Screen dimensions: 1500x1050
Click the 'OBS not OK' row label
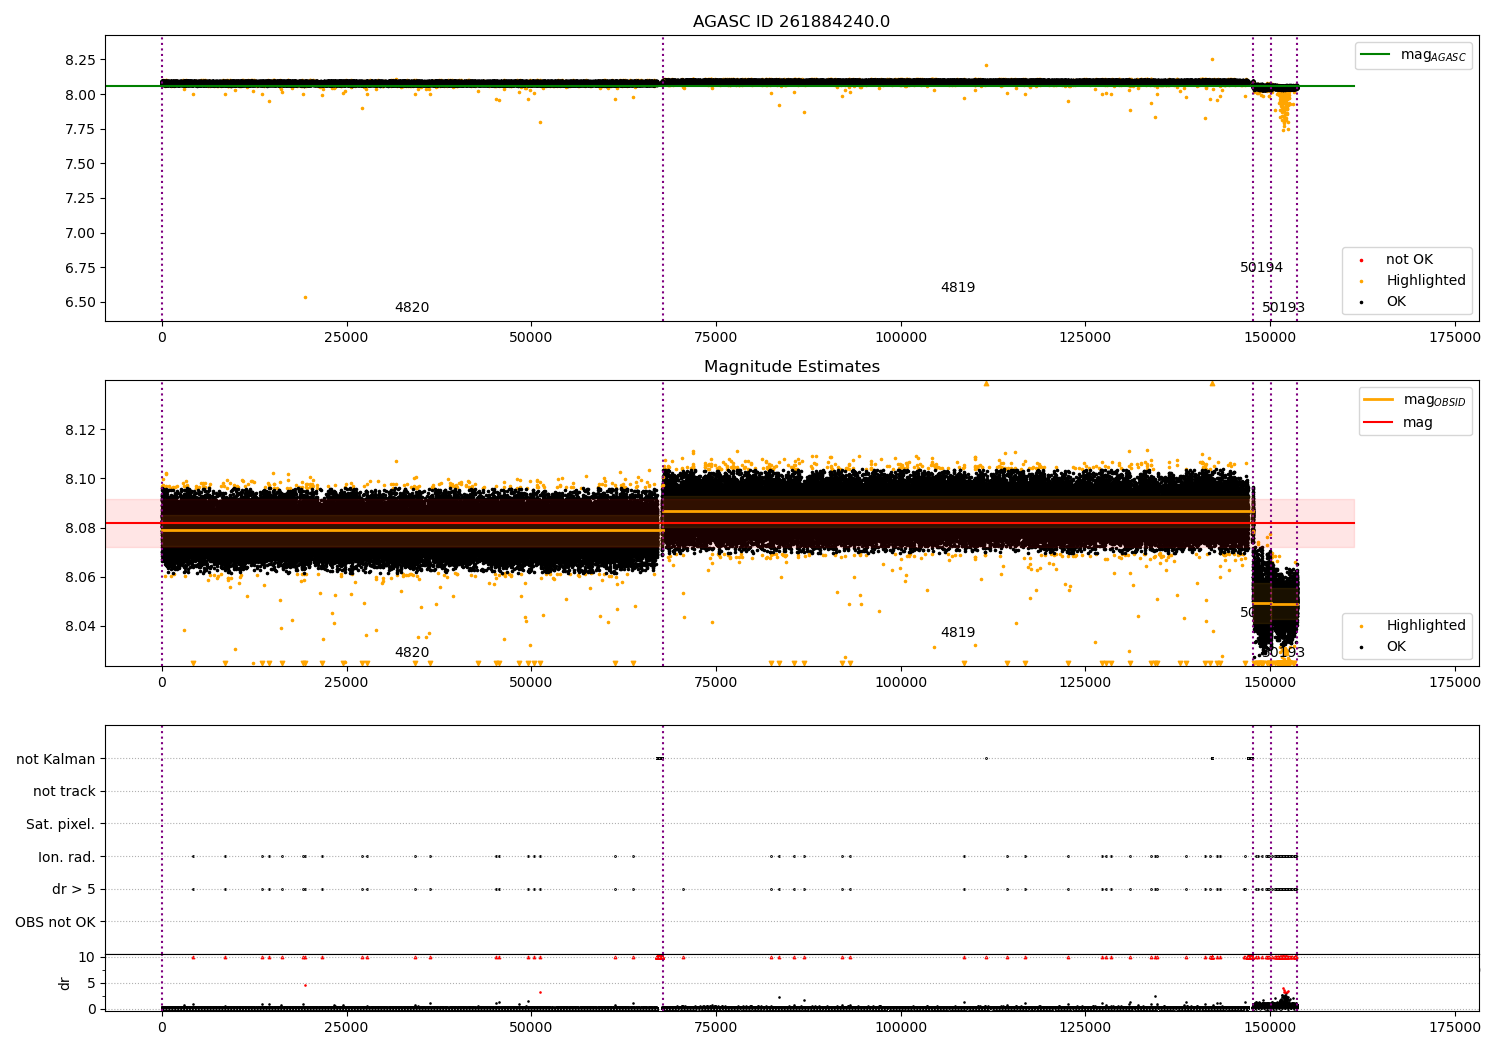56,922
